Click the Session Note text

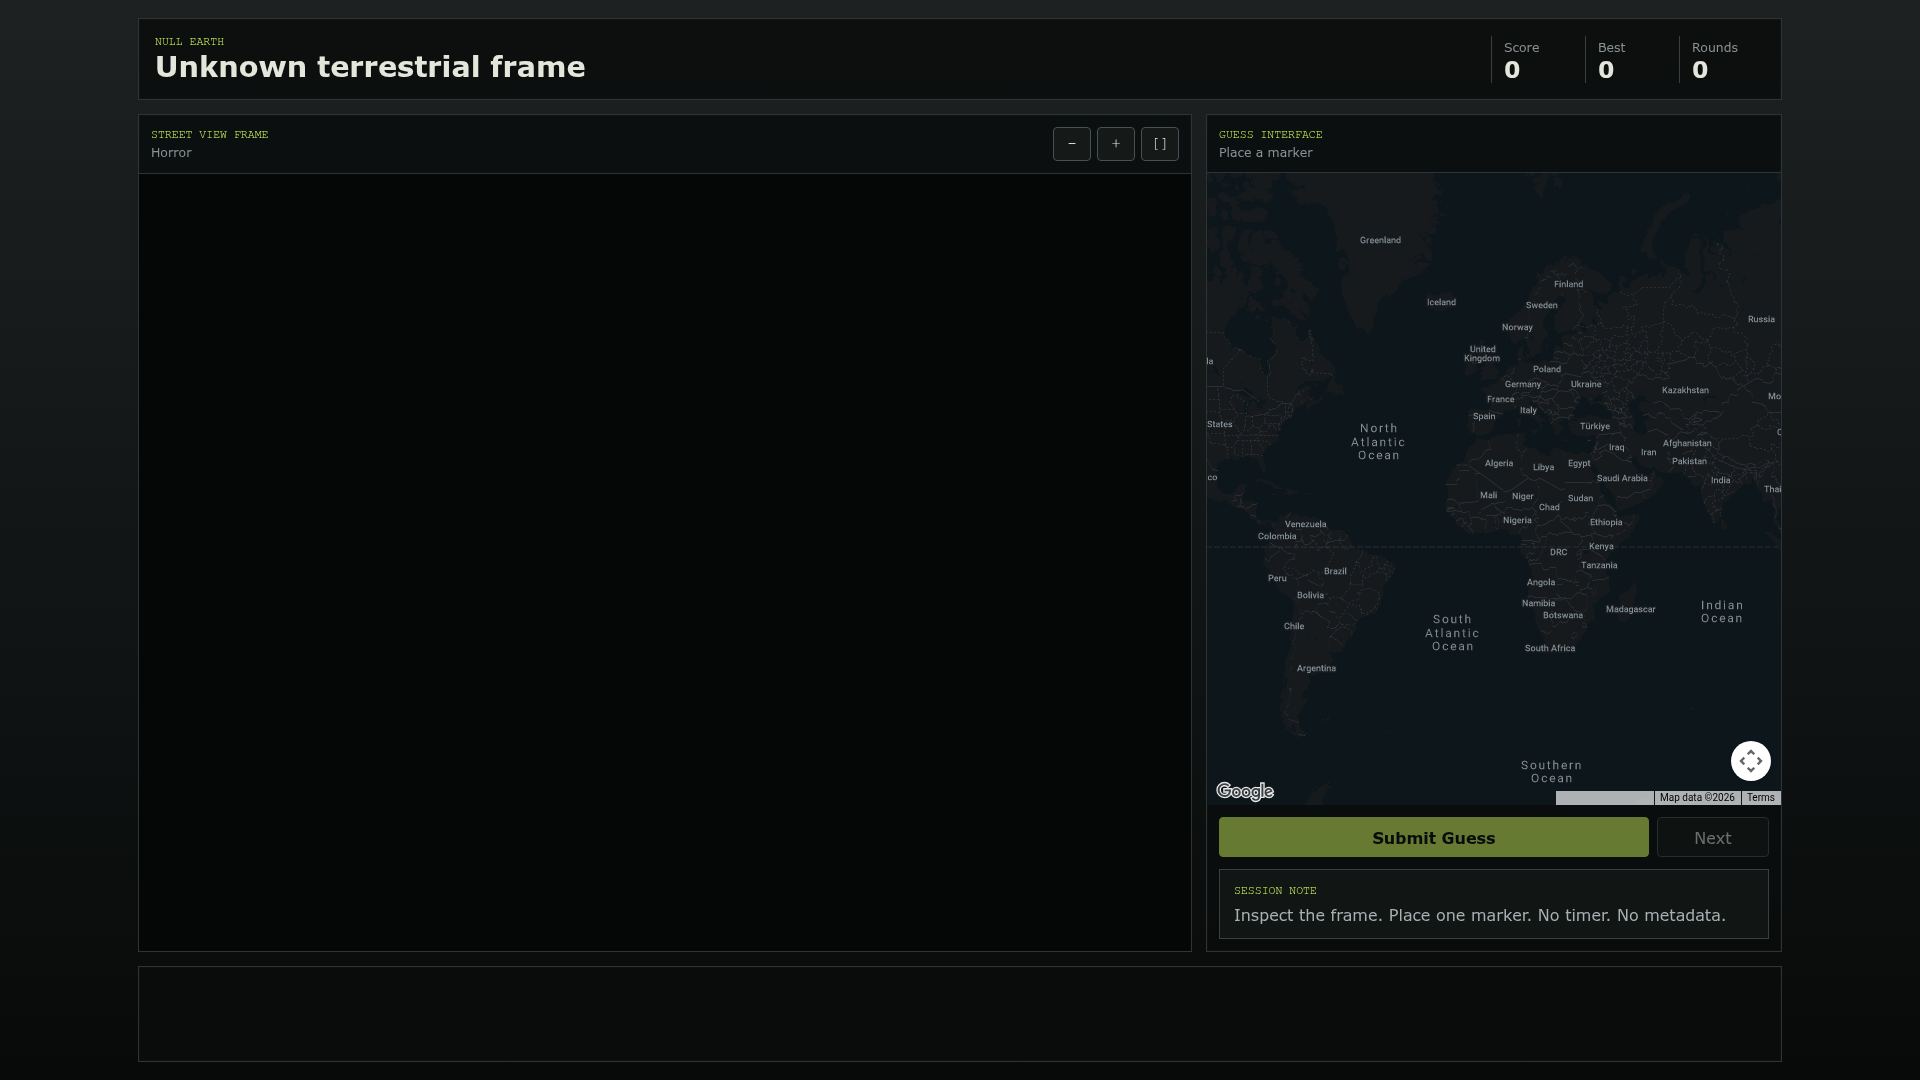1479,915
